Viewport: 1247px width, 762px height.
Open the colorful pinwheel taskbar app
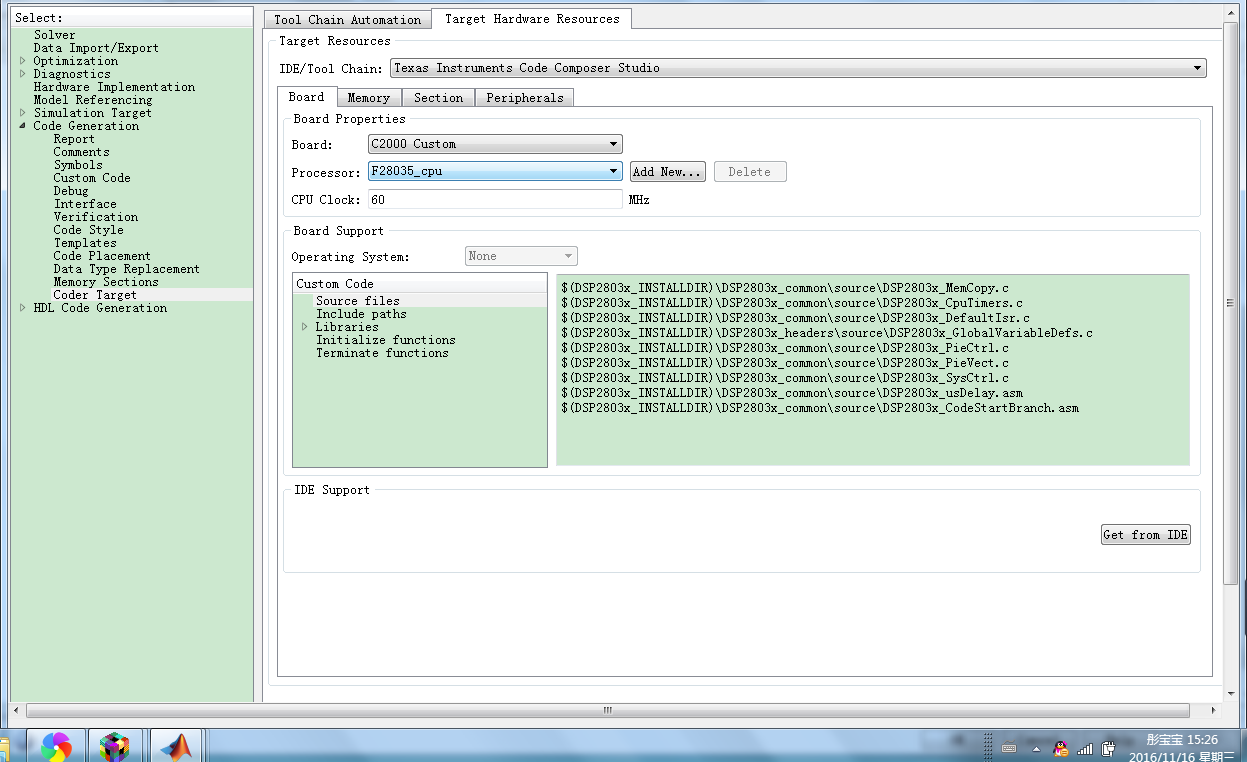click(56, 746)
